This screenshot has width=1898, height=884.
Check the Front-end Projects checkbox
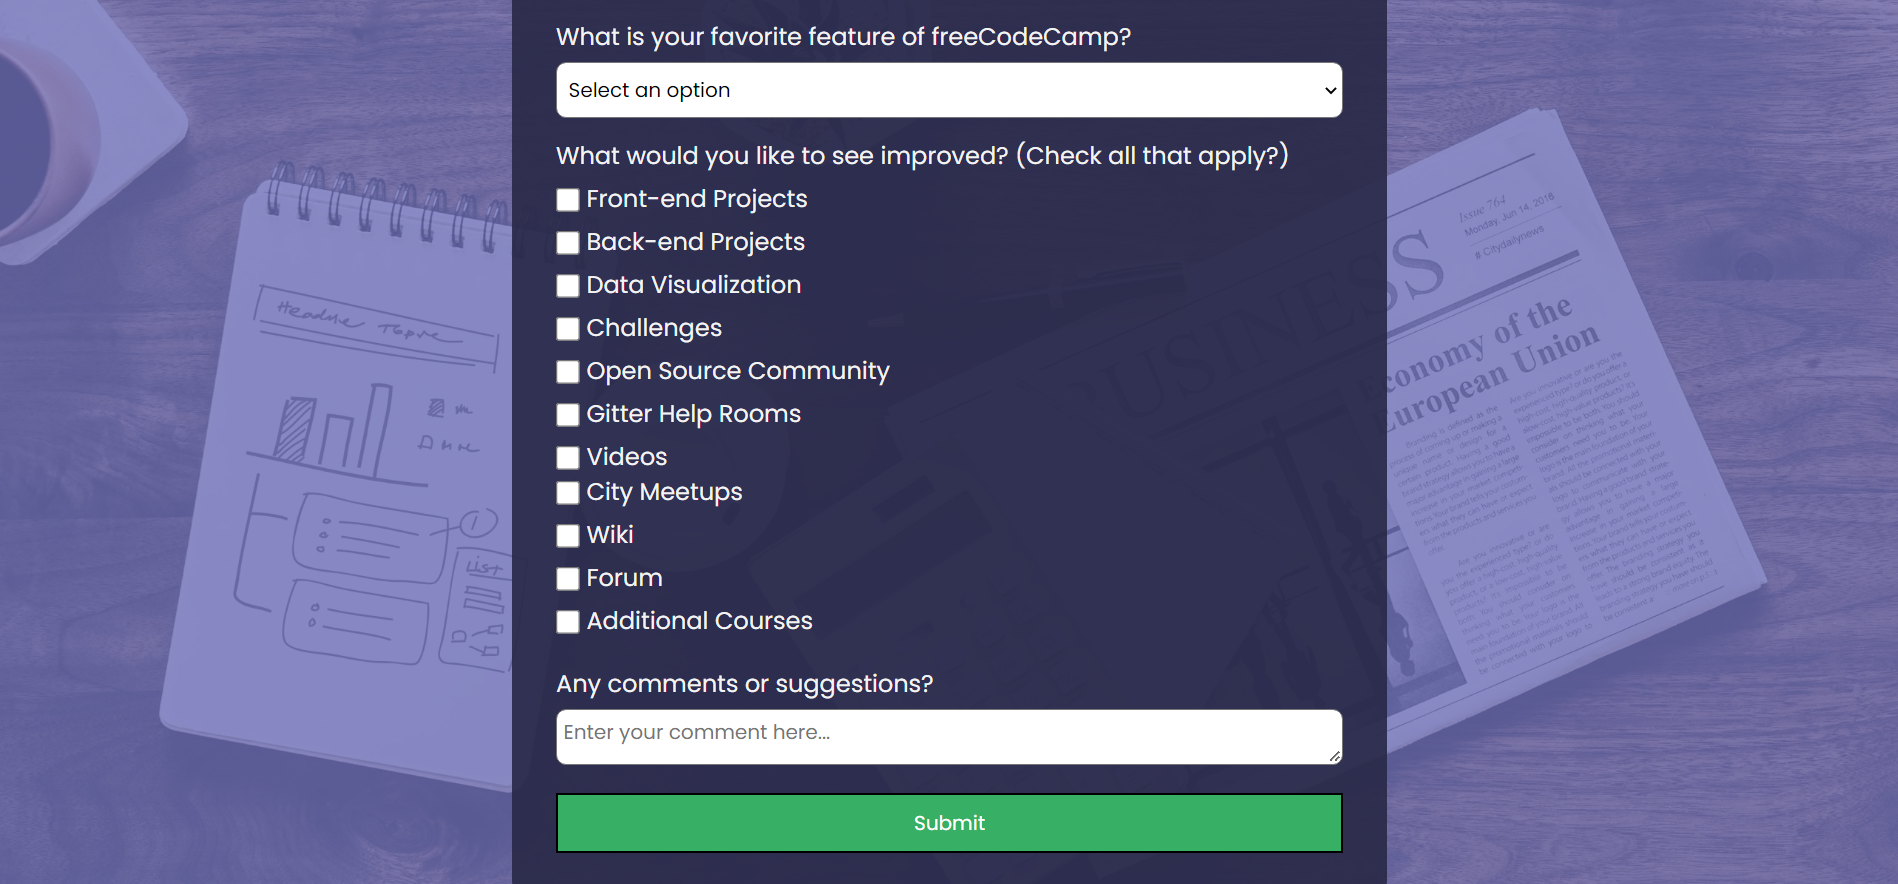[567, 200]
